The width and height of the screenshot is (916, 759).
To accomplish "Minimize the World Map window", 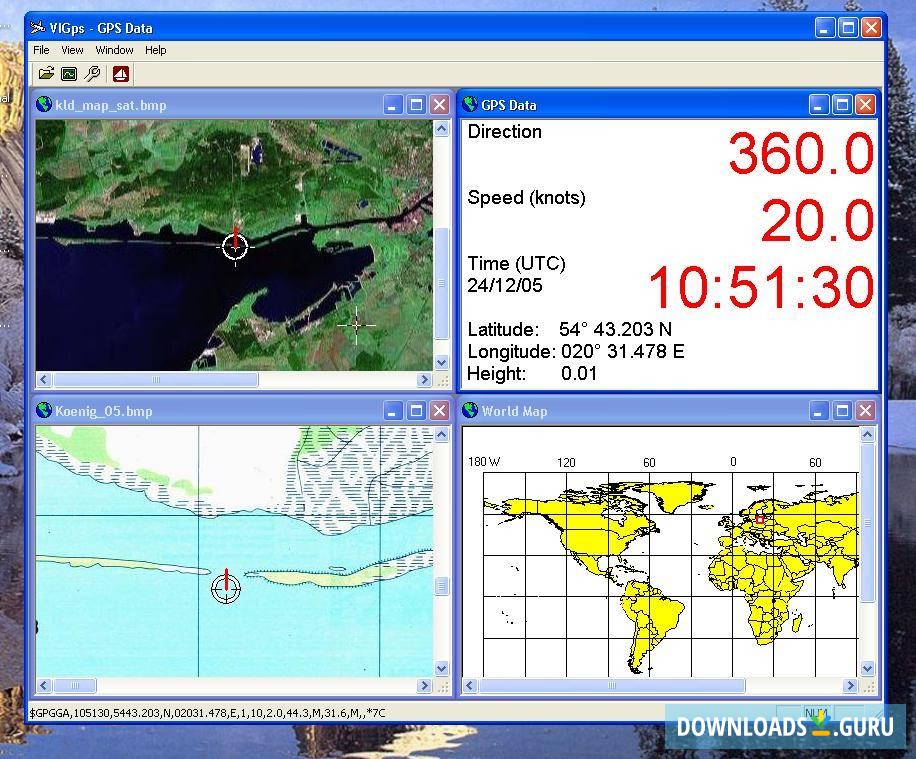I will pos(819,410).
